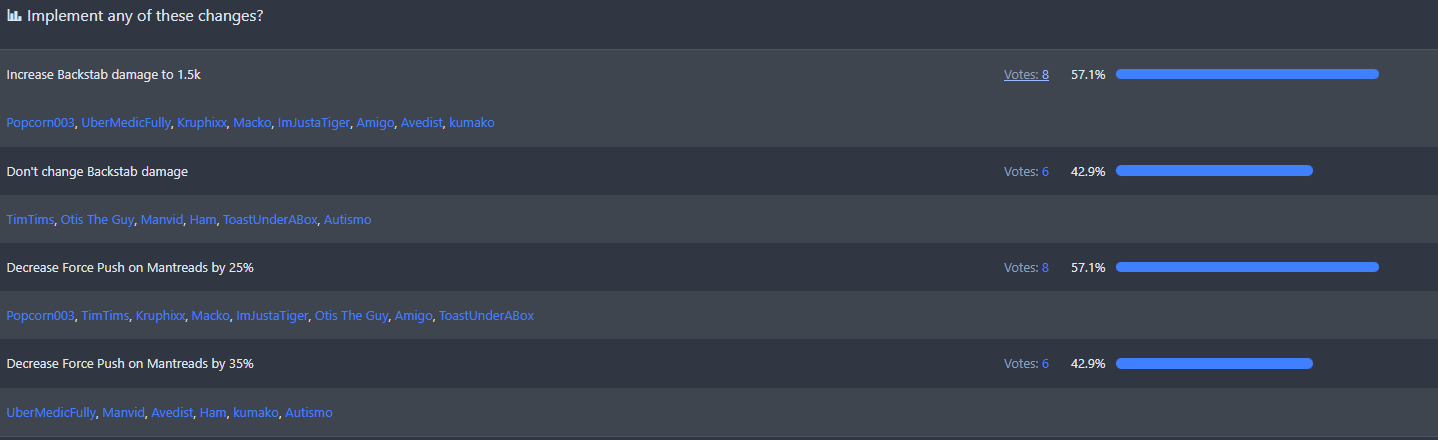Open ToastUnderABox's profile in the 25% Mantreads voters

(x=486, y=316)
